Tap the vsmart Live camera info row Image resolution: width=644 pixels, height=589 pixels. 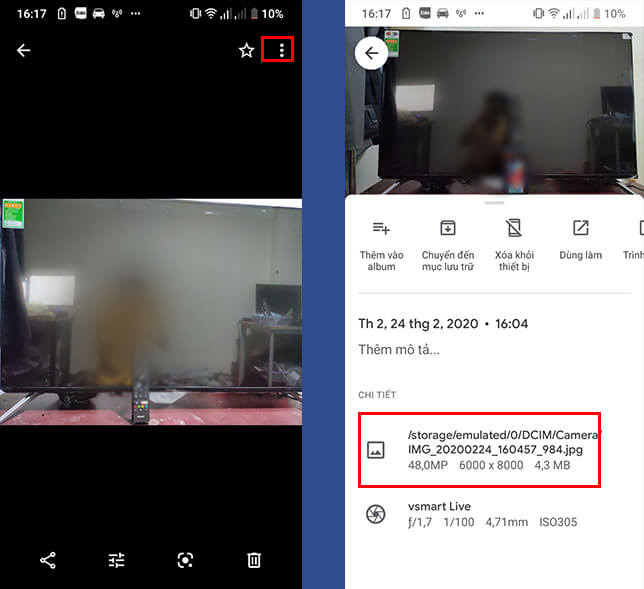point(470,514)
